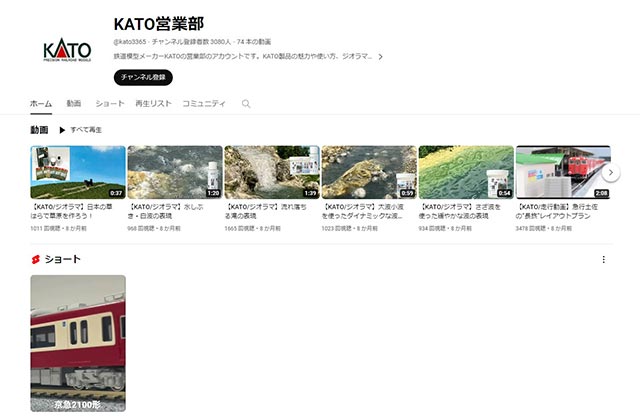Viewport: 640px width, 416px height.
Task: Click the ショート section heading
Action: (62, 259)
